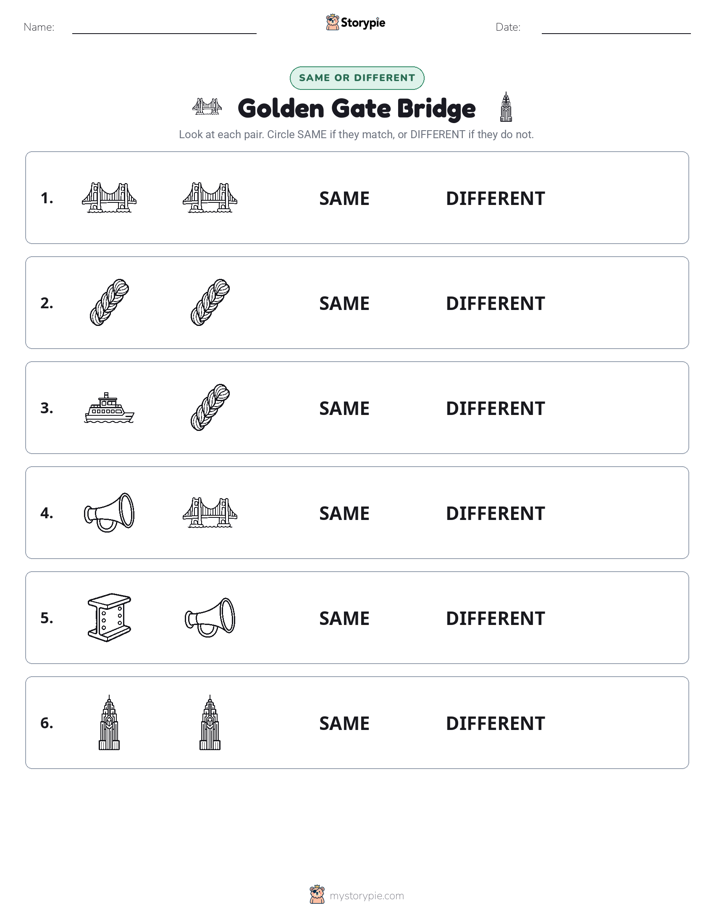Click the megaphone icon in row 5
714x924 pixels.
coord(210,618)
